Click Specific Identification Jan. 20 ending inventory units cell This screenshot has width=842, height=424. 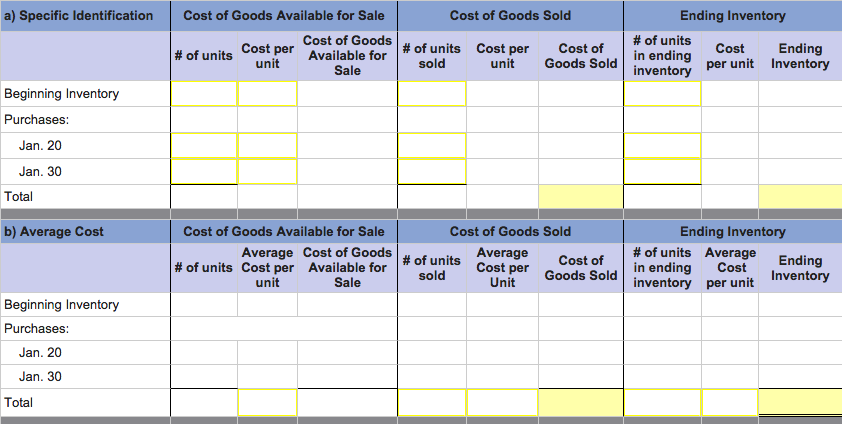(662, 146)
